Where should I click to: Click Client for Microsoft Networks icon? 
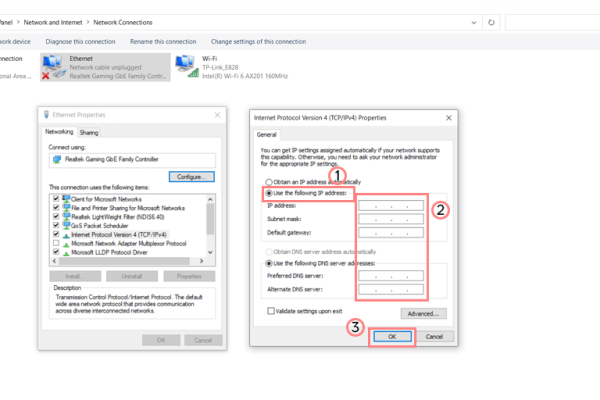66,201
